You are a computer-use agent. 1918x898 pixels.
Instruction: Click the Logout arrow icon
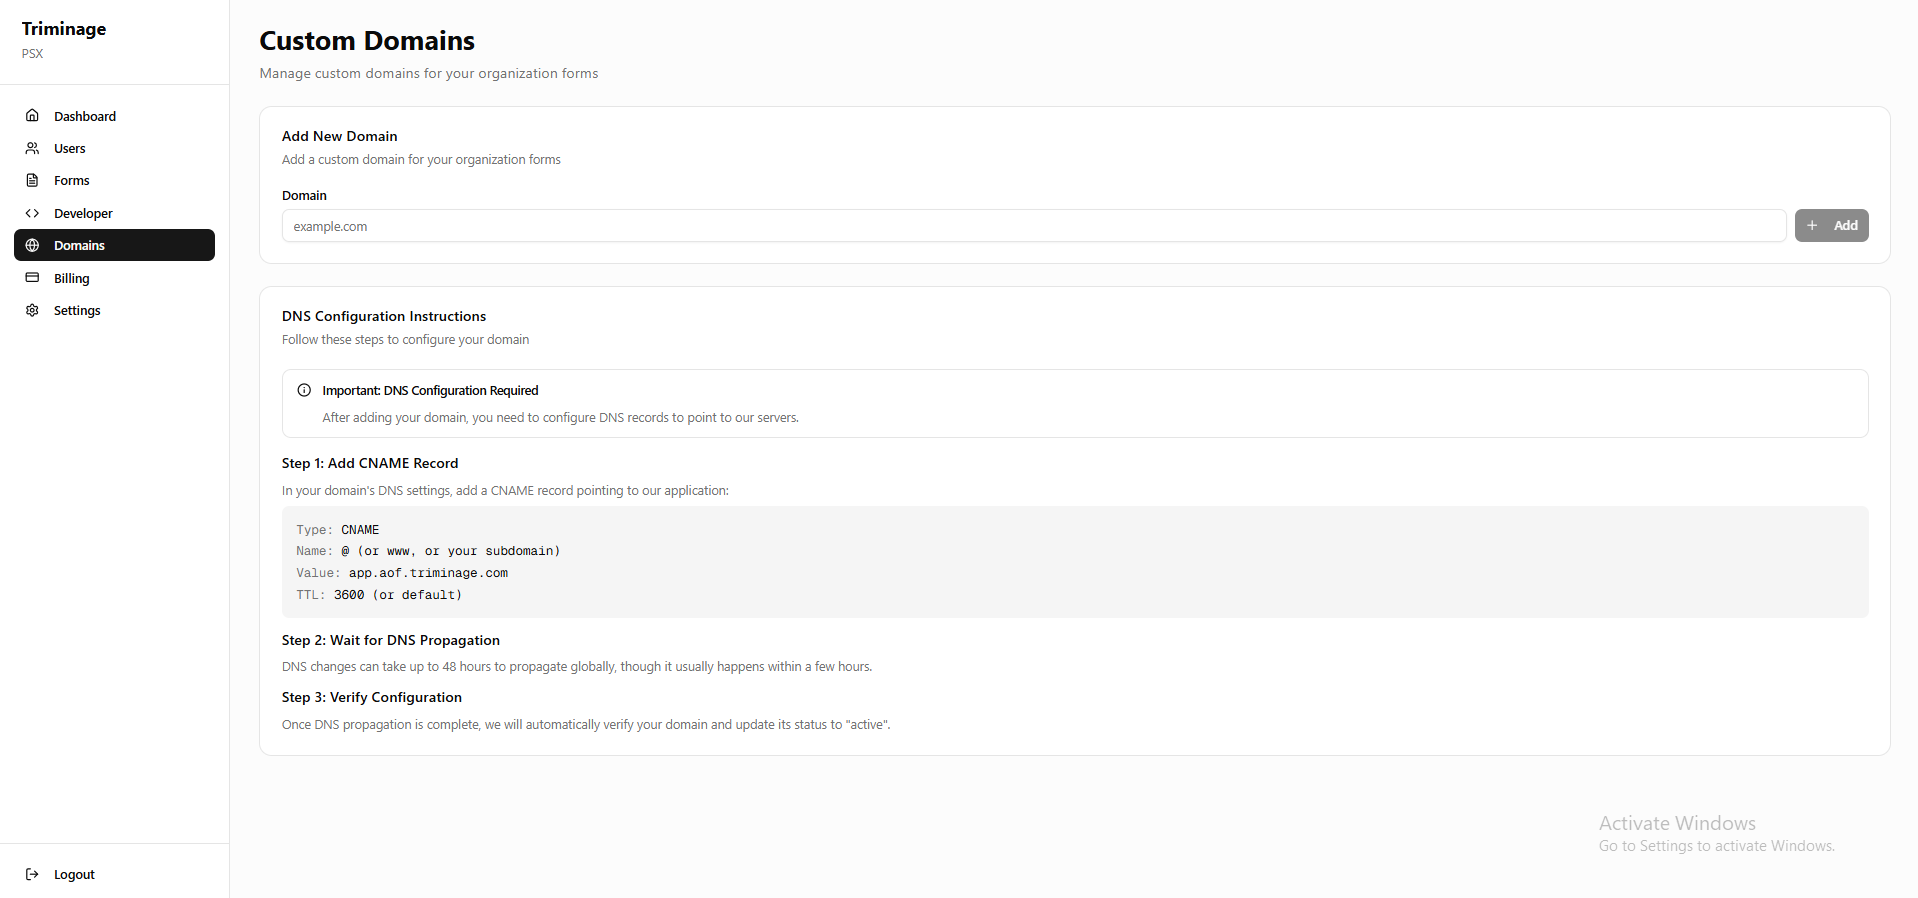[34, 874]
